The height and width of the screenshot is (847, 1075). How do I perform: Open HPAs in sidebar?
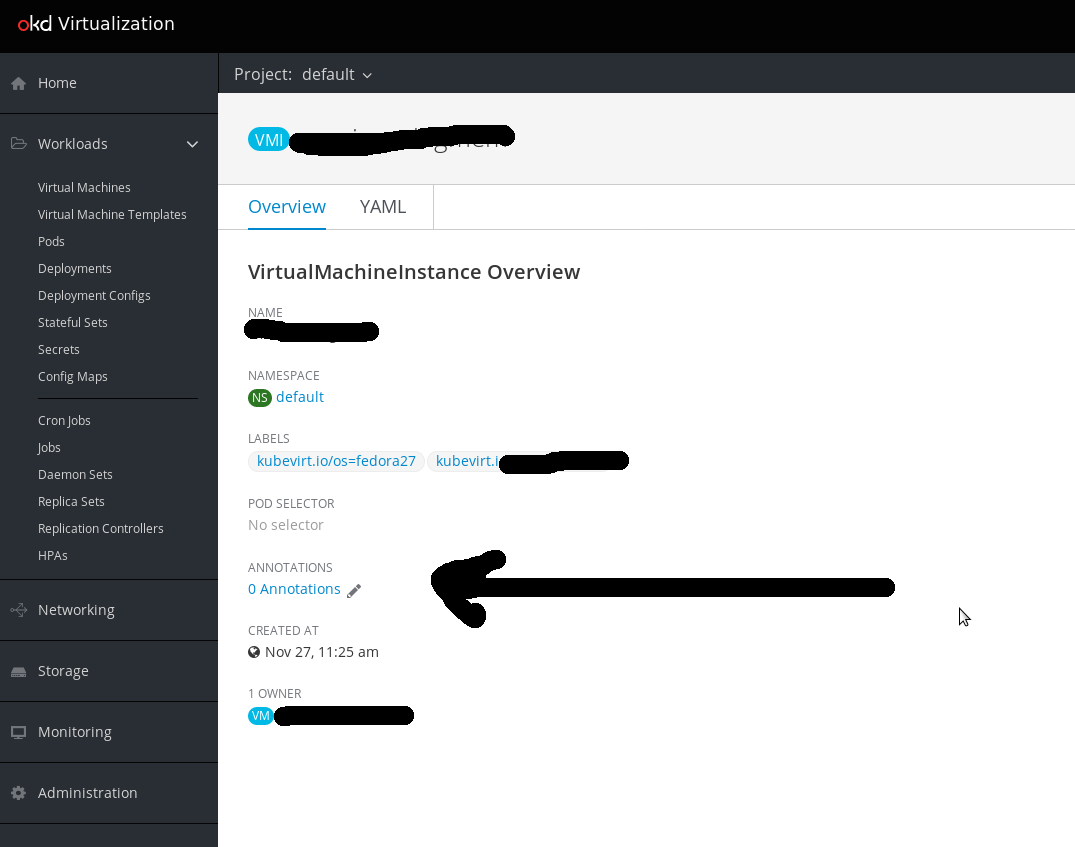coord(53,556)
